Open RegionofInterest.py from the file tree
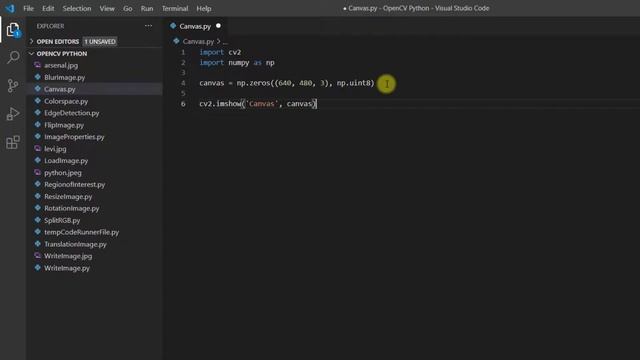 tap(75, 184)
